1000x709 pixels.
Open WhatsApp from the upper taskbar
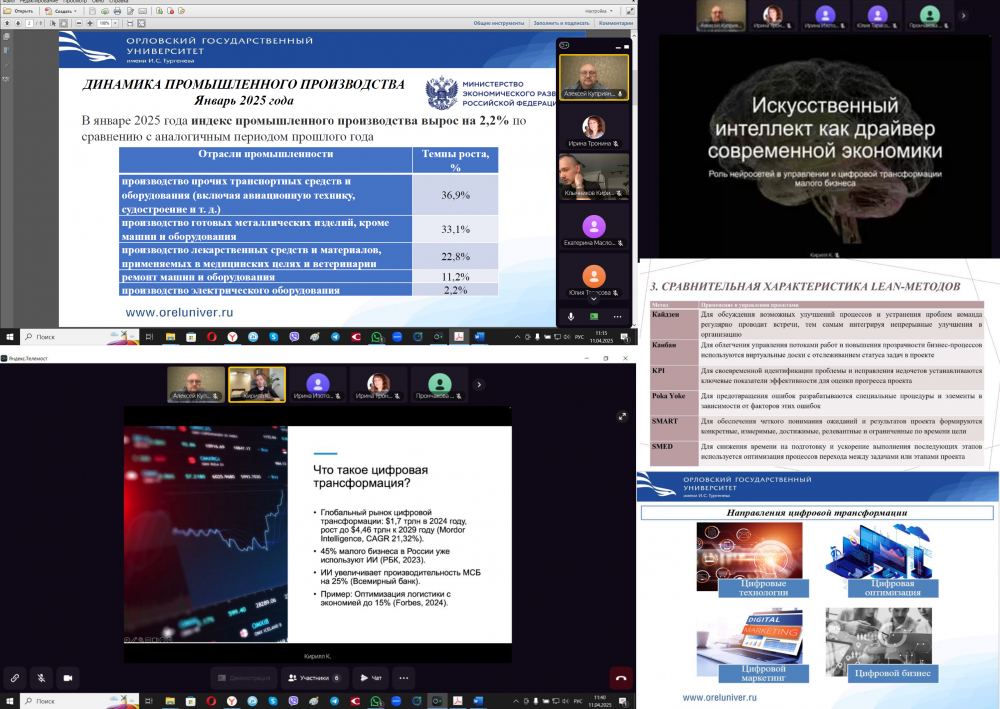[x=376, y=337]
